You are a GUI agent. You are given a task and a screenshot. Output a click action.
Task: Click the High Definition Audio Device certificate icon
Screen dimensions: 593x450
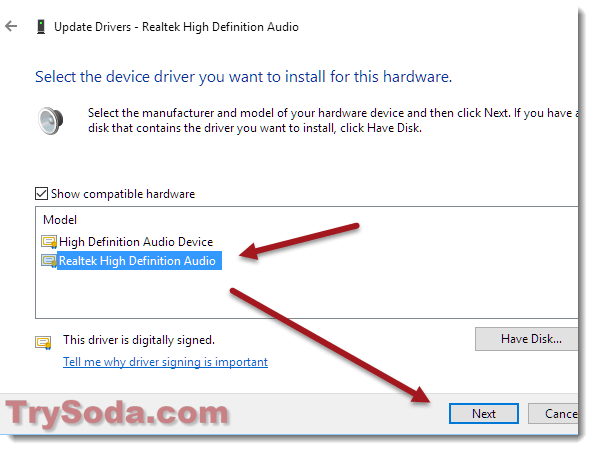click(49, 242)
